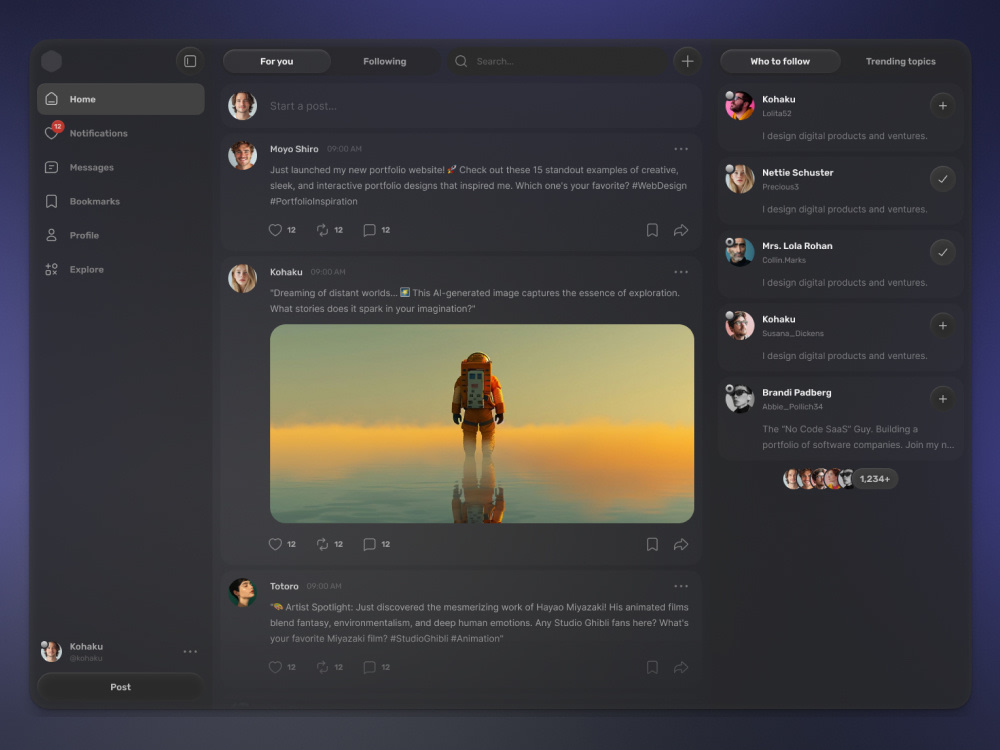Share Moyo Shiro's post
Image resolution: width=1000 pixels, height=750 pixels.
click(x=681, y=230)
